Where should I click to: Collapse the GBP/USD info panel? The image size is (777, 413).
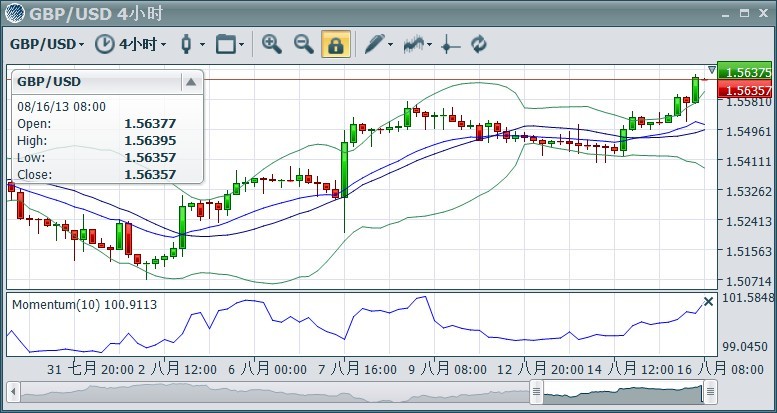[191, 82]
